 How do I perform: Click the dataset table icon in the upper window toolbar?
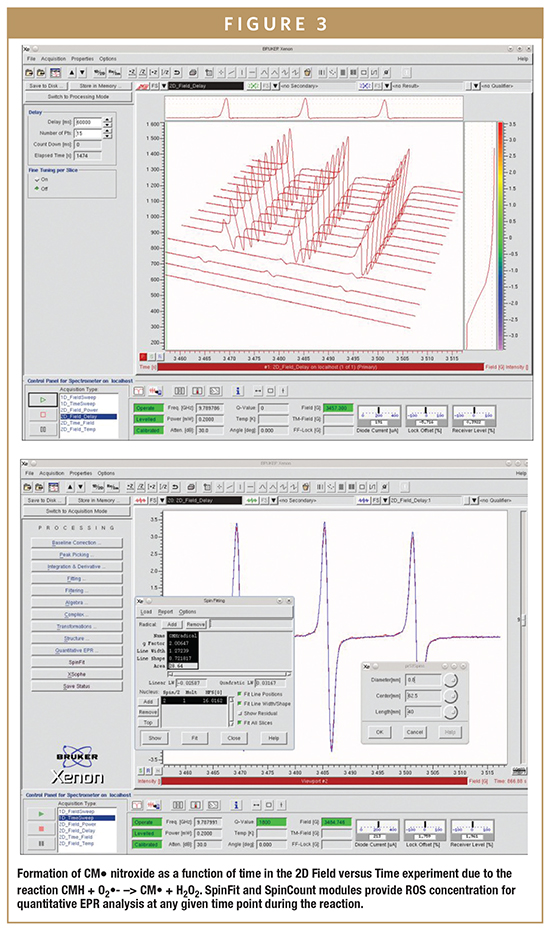click(x=55, y=72)
